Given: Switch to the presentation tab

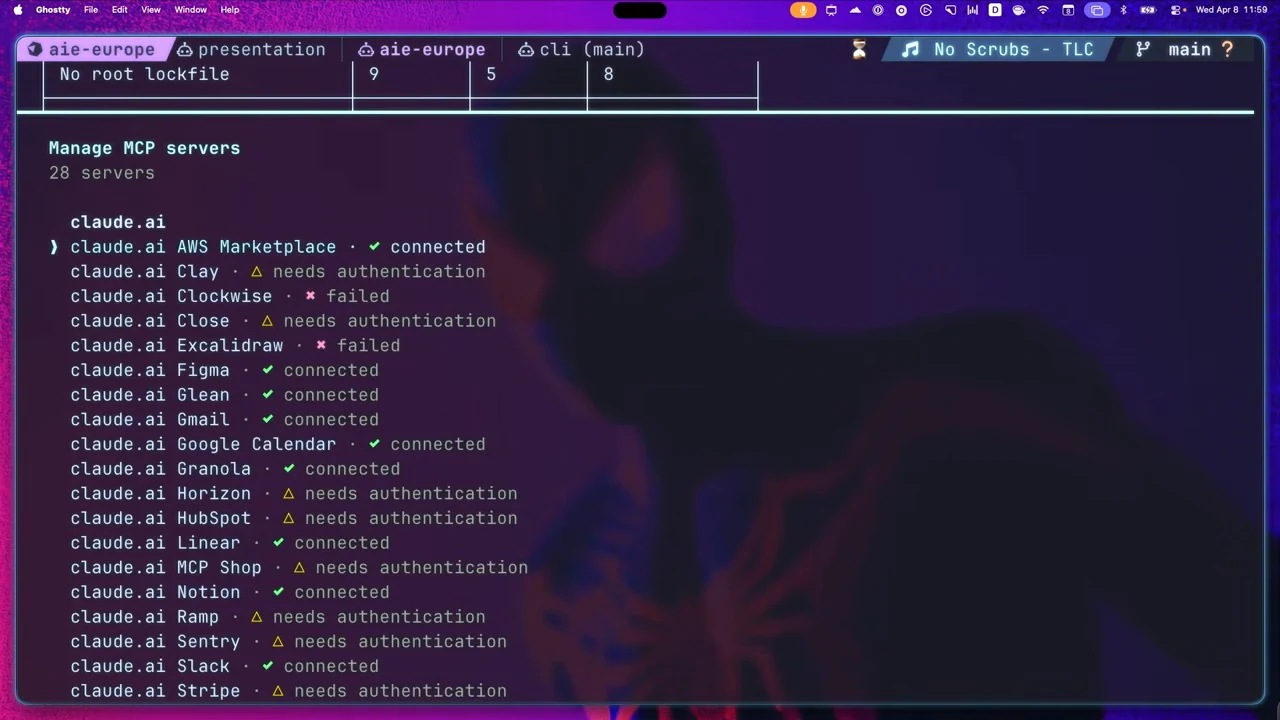Looking at the screenshot, I should (x=251, y=49).
